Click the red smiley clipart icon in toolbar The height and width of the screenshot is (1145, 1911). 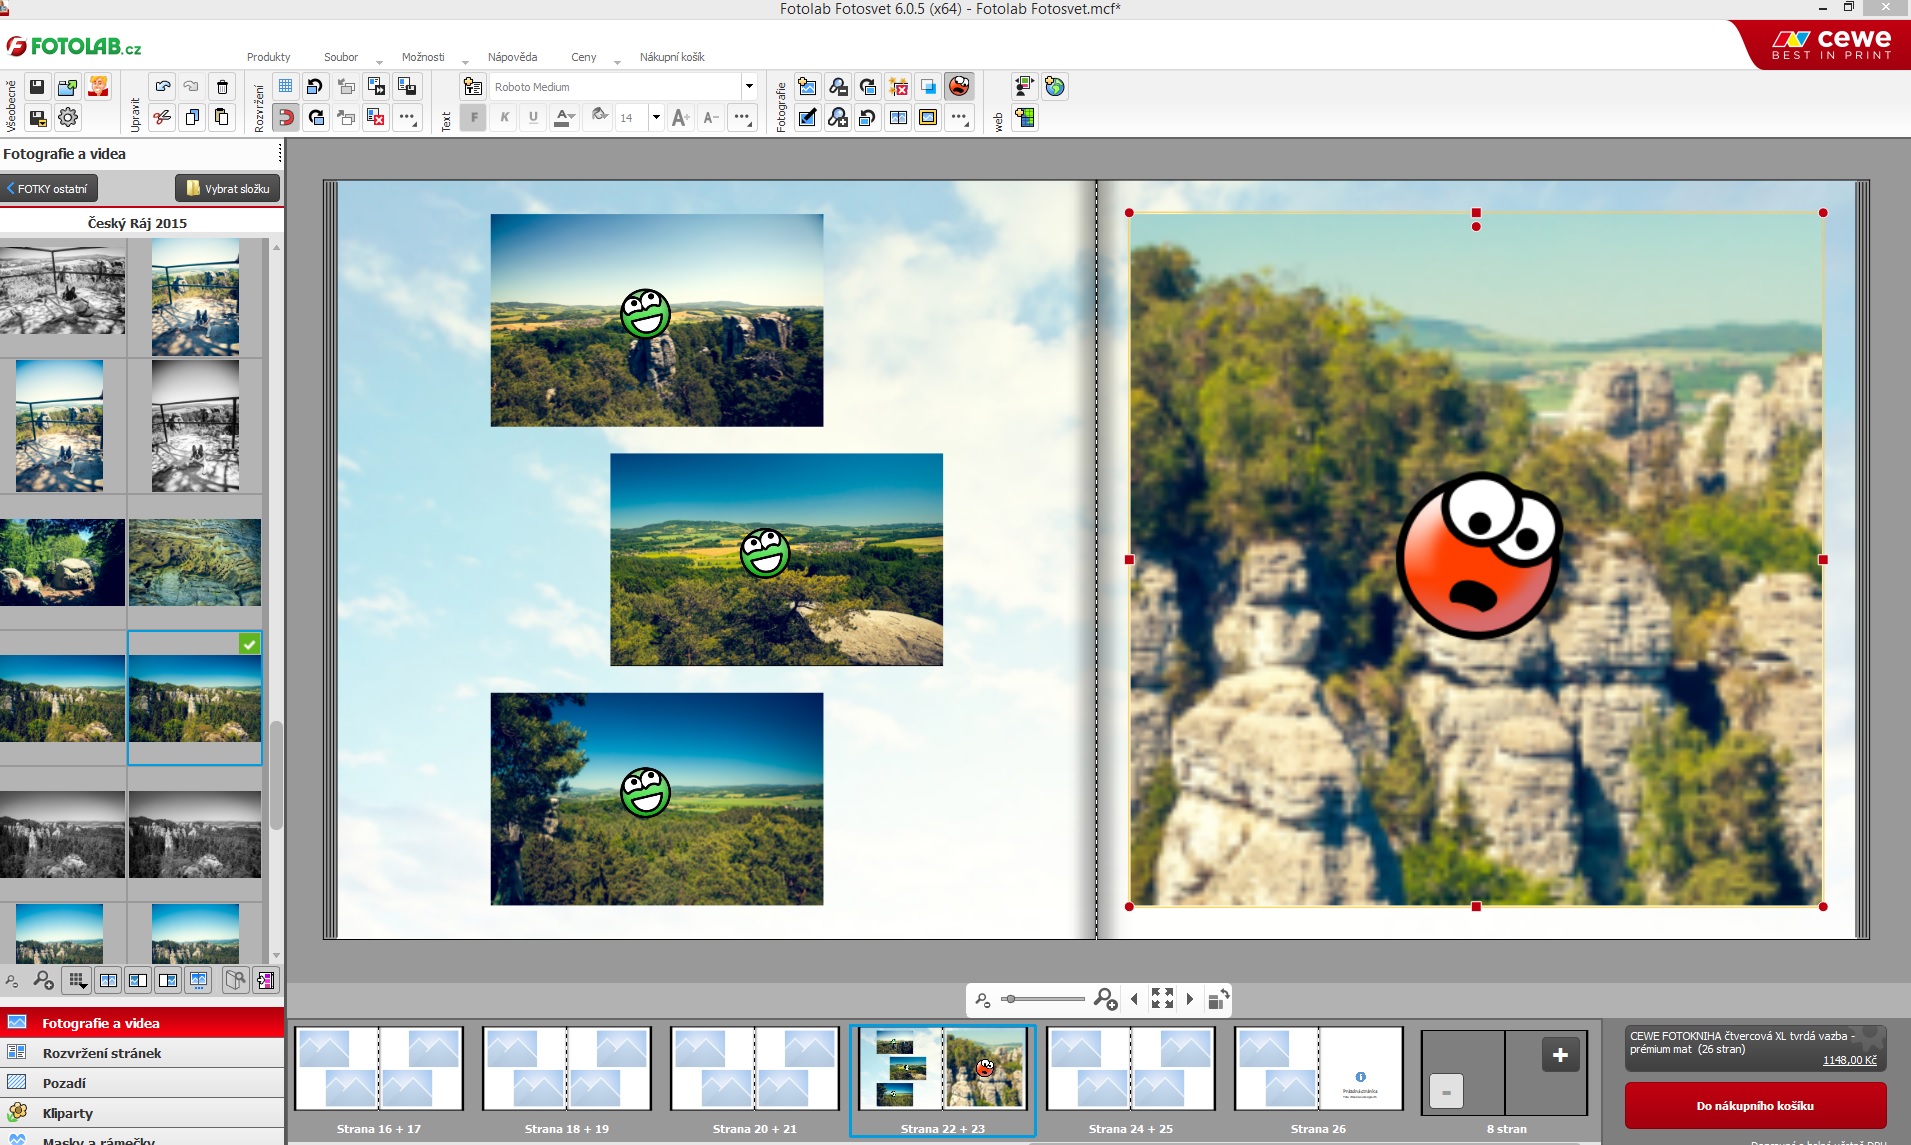point(958,87)
